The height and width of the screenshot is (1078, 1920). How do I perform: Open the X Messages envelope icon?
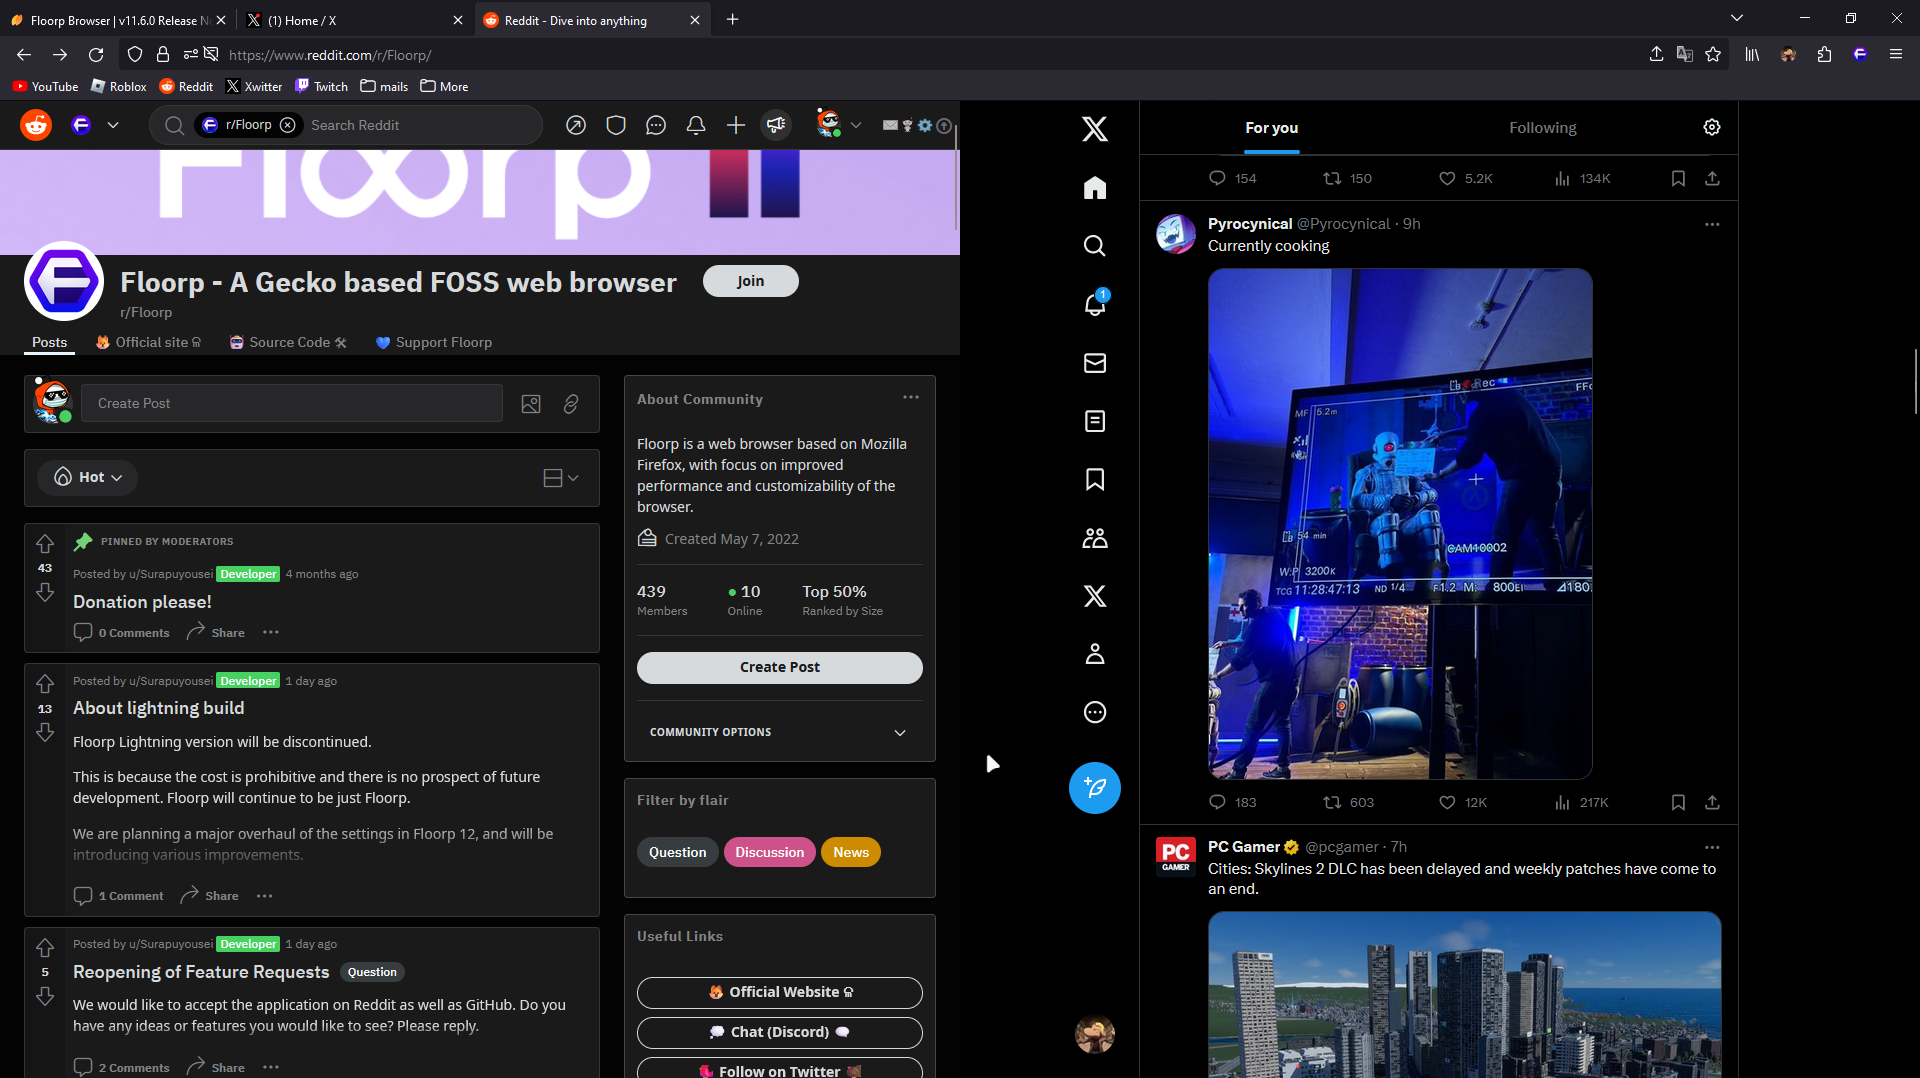1095,363
